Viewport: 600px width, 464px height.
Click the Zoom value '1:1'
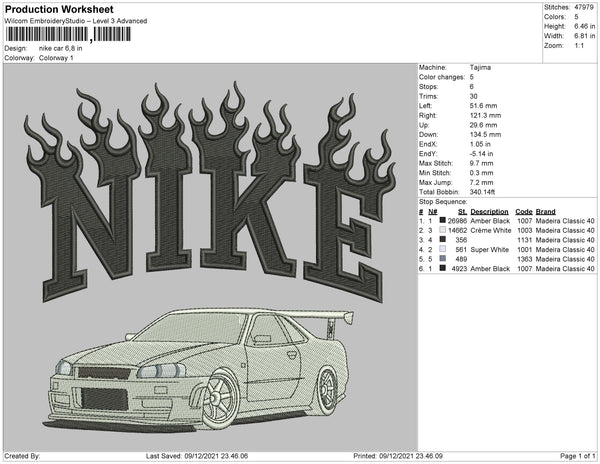(579, 46)
